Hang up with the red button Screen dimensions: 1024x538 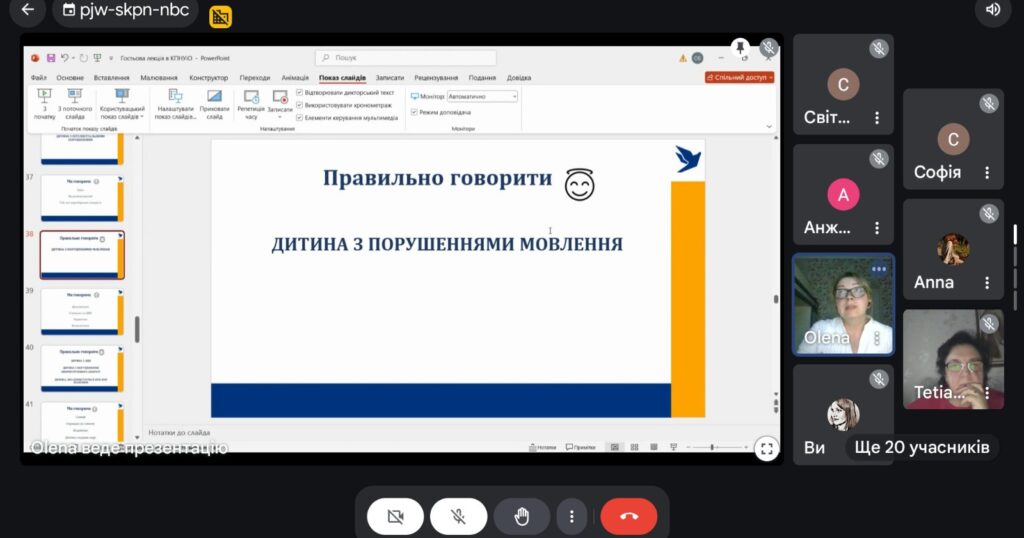[628, 516]
